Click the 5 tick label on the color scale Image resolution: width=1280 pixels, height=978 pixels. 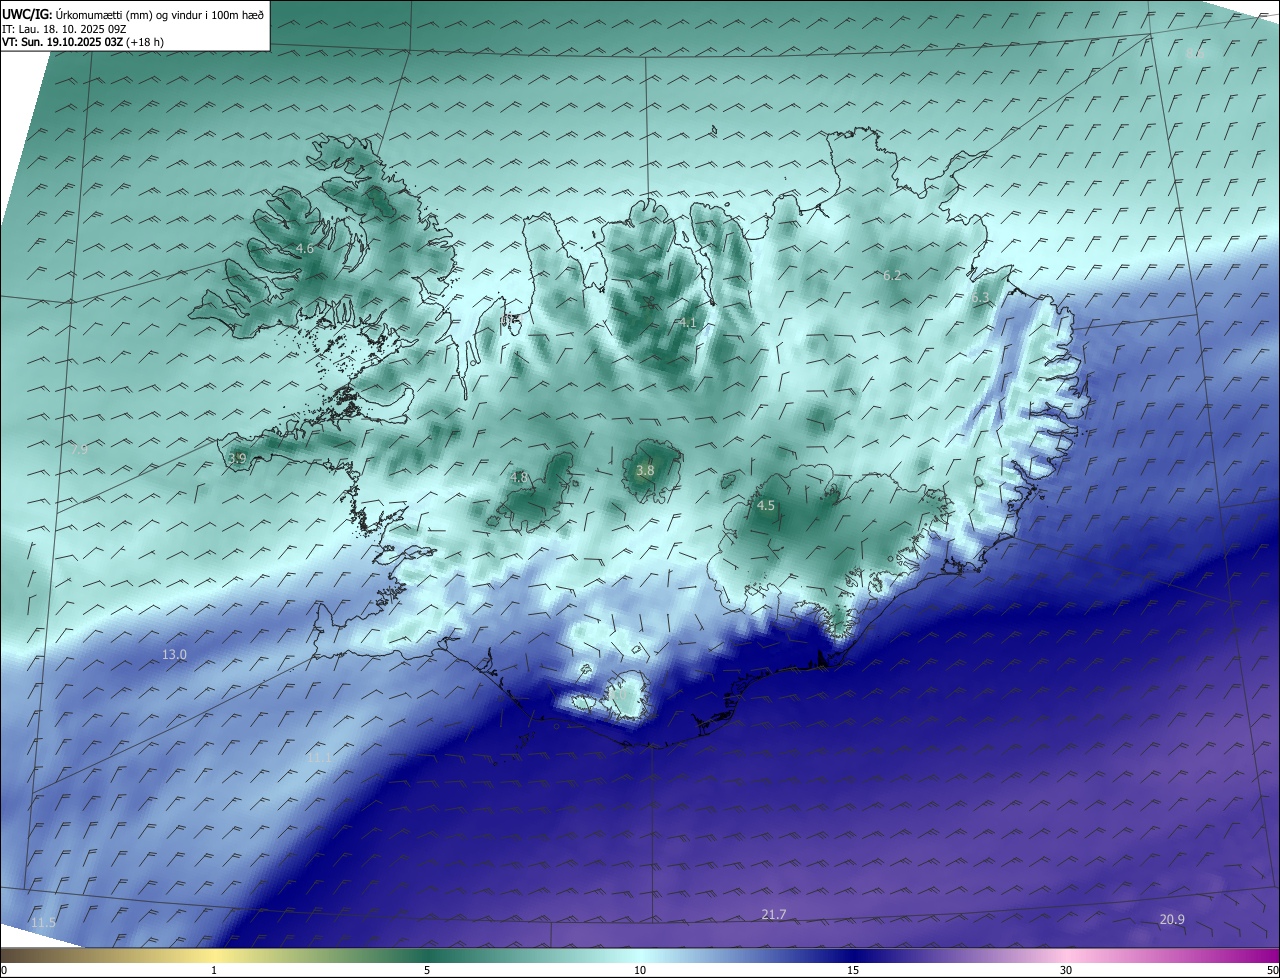[x=427, y=970]
